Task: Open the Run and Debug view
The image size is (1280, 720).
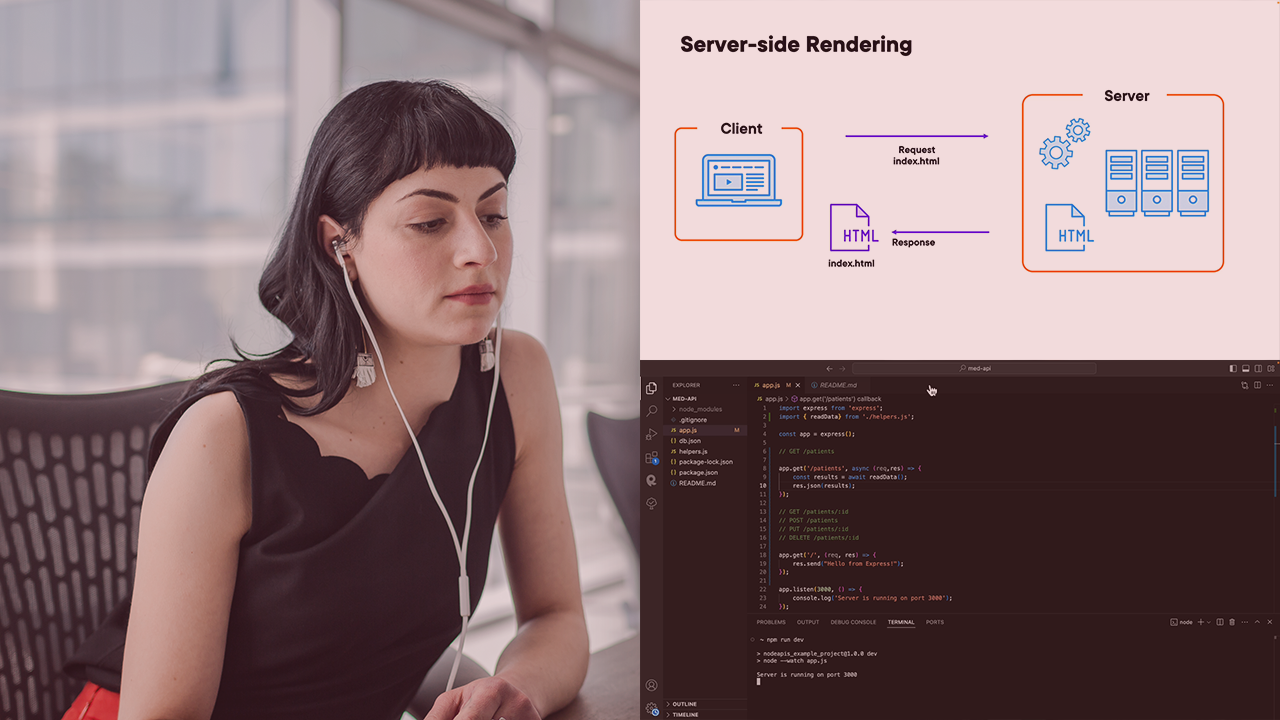Action: pos(651,434)
